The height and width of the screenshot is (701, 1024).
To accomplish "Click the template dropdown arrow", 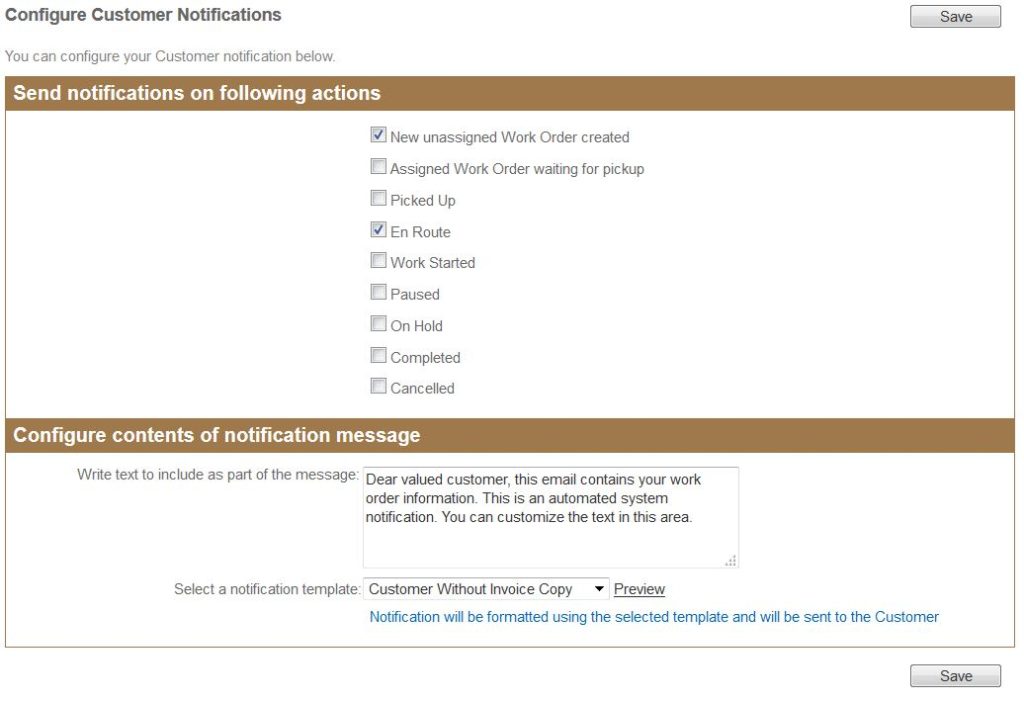I will (599, 589).
